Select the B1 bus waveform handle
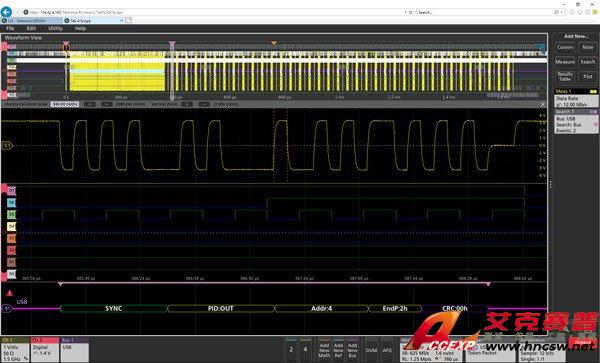Screen dimensions: 600x363 [7, 308]
